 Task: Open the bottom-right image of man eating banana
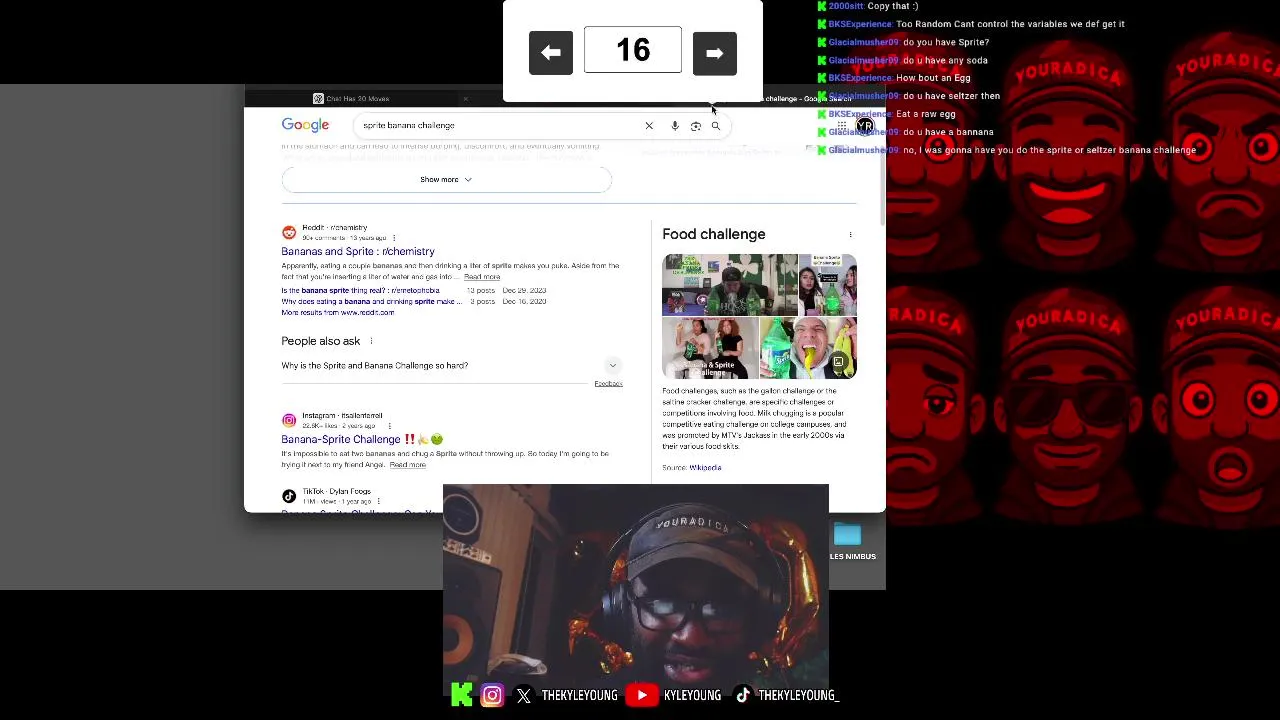(x=808, y=348)
